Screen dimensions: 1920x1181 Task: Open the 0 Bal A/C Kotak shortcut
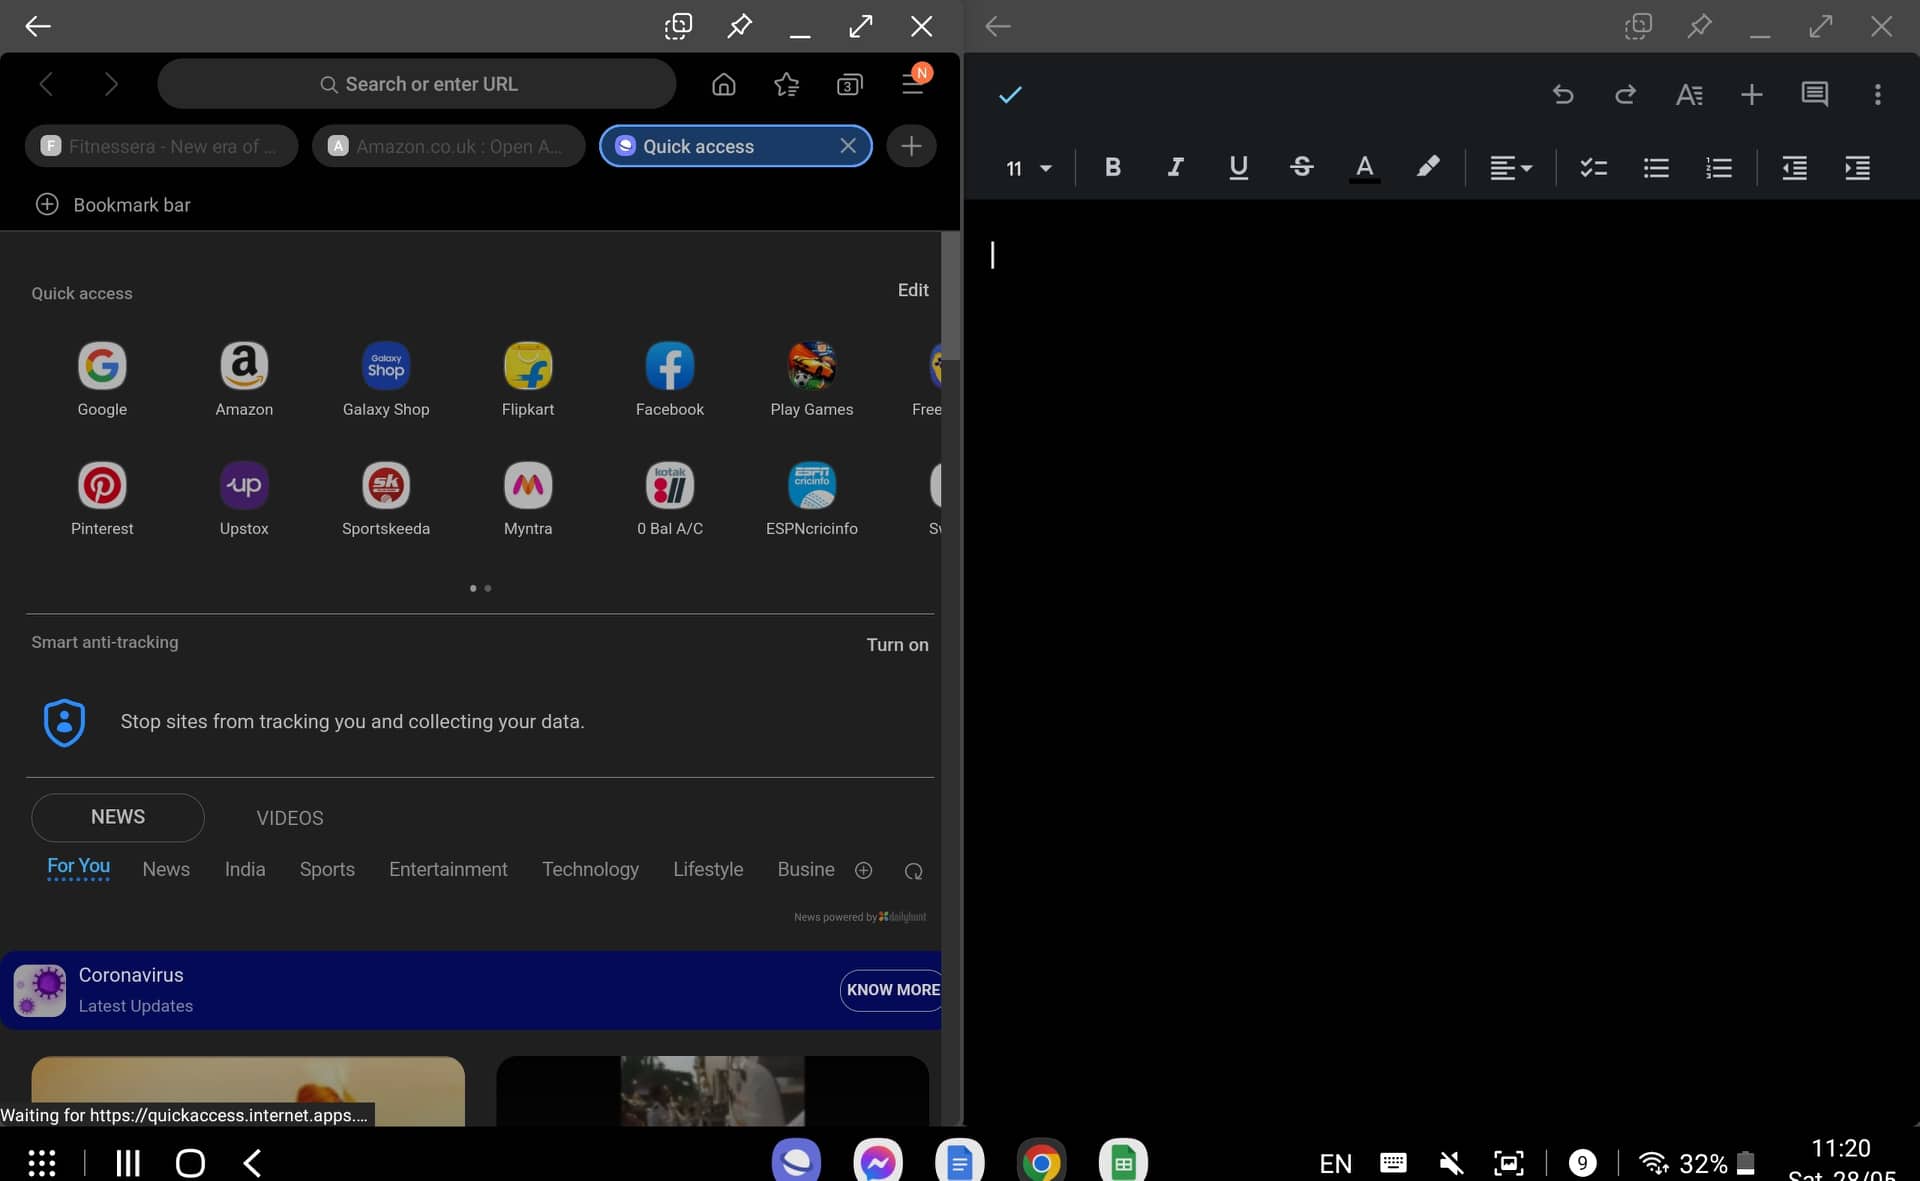tap(670, 498)
